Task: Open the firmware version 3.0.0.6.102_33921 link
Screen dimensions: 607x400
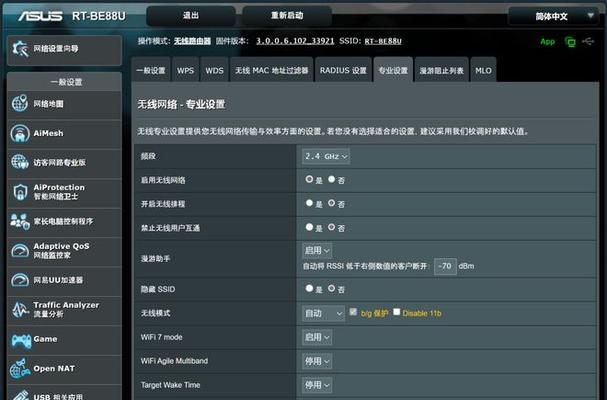Action: pyautogui.click(x=295, y=41)
